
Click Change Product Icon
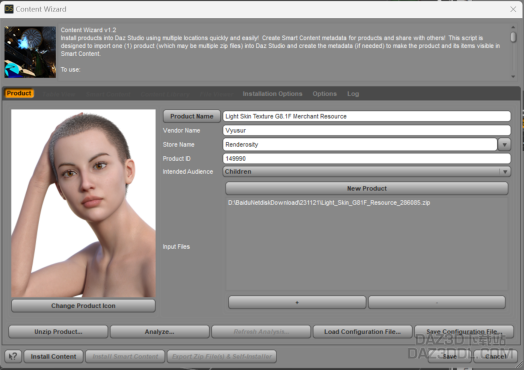[83, 306]
